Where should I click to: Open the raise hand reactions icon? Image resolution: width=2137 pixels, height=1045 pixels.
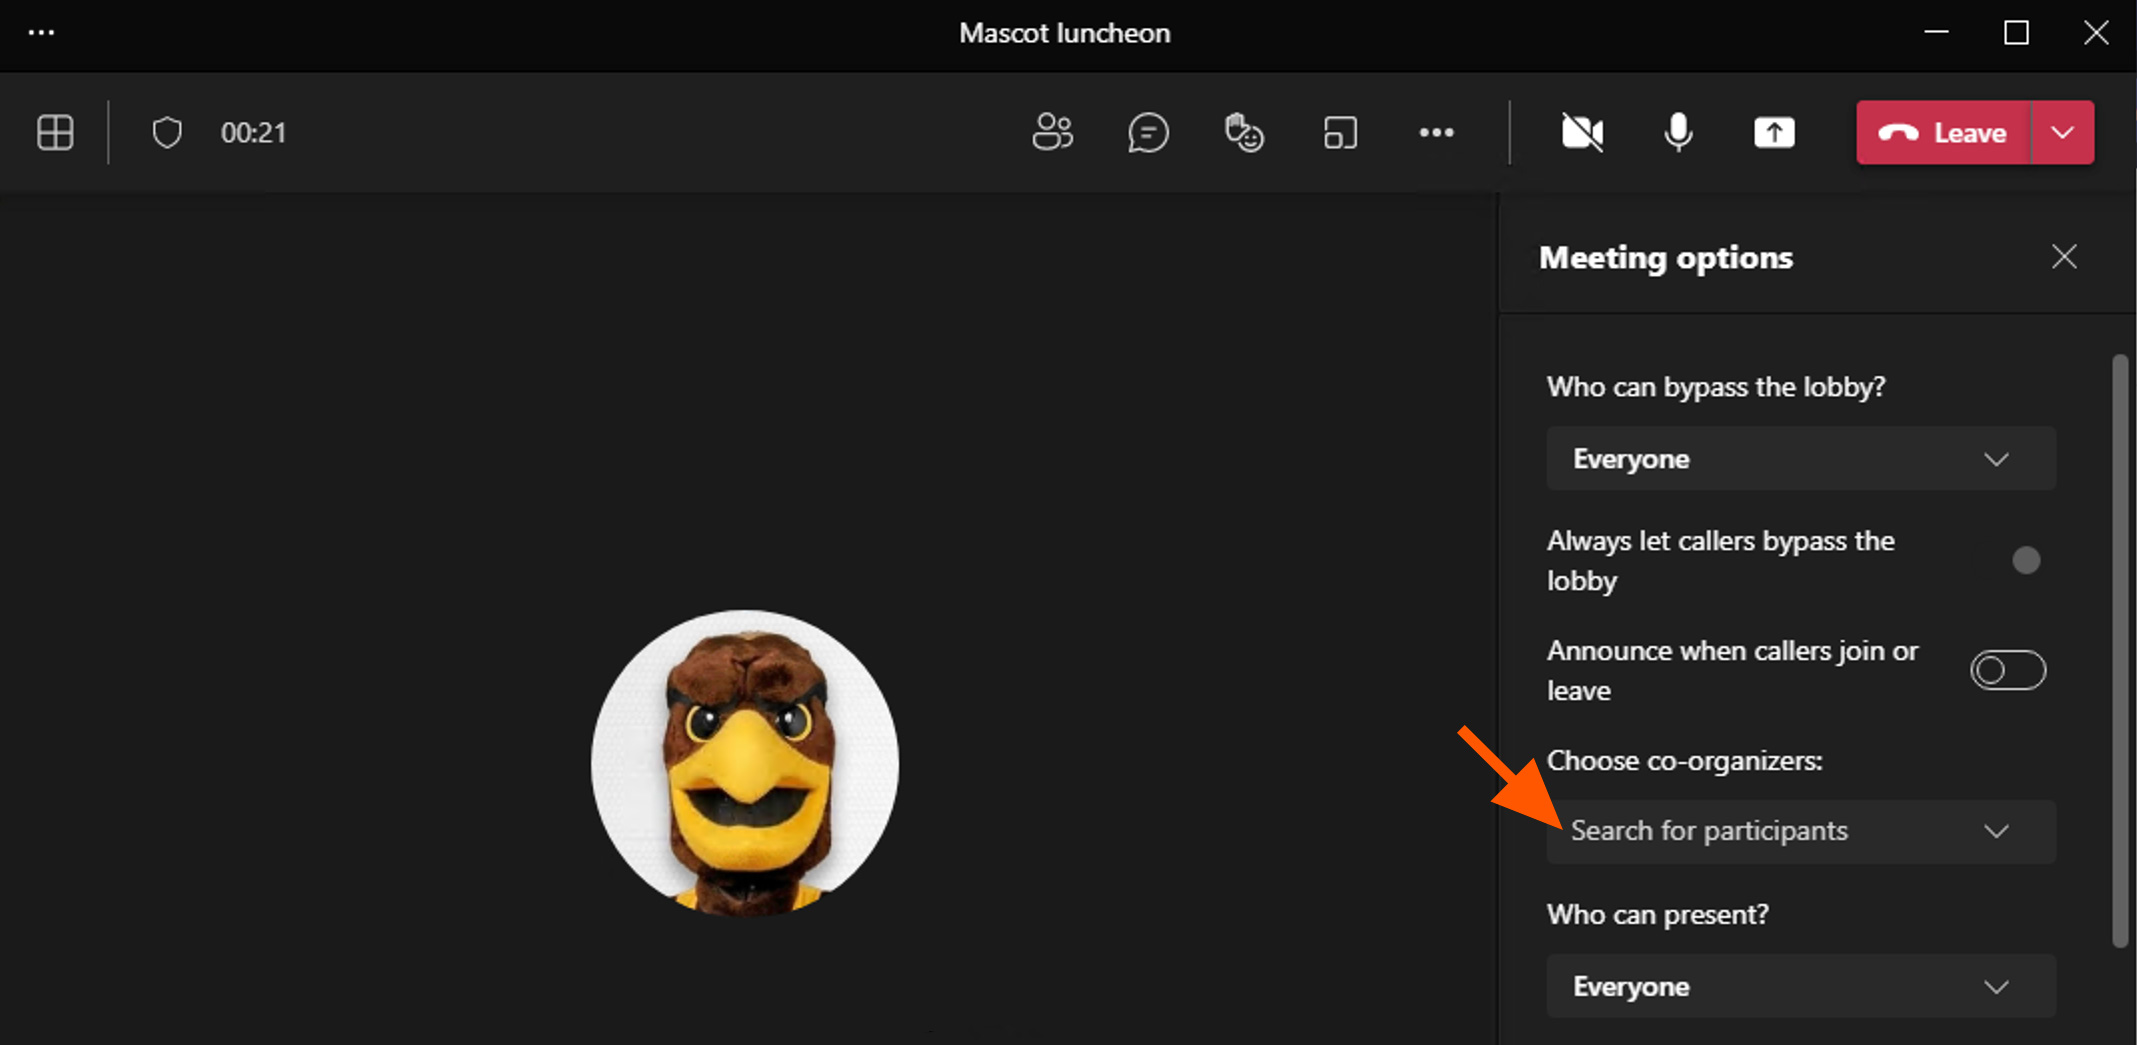tap(1244, 132)
